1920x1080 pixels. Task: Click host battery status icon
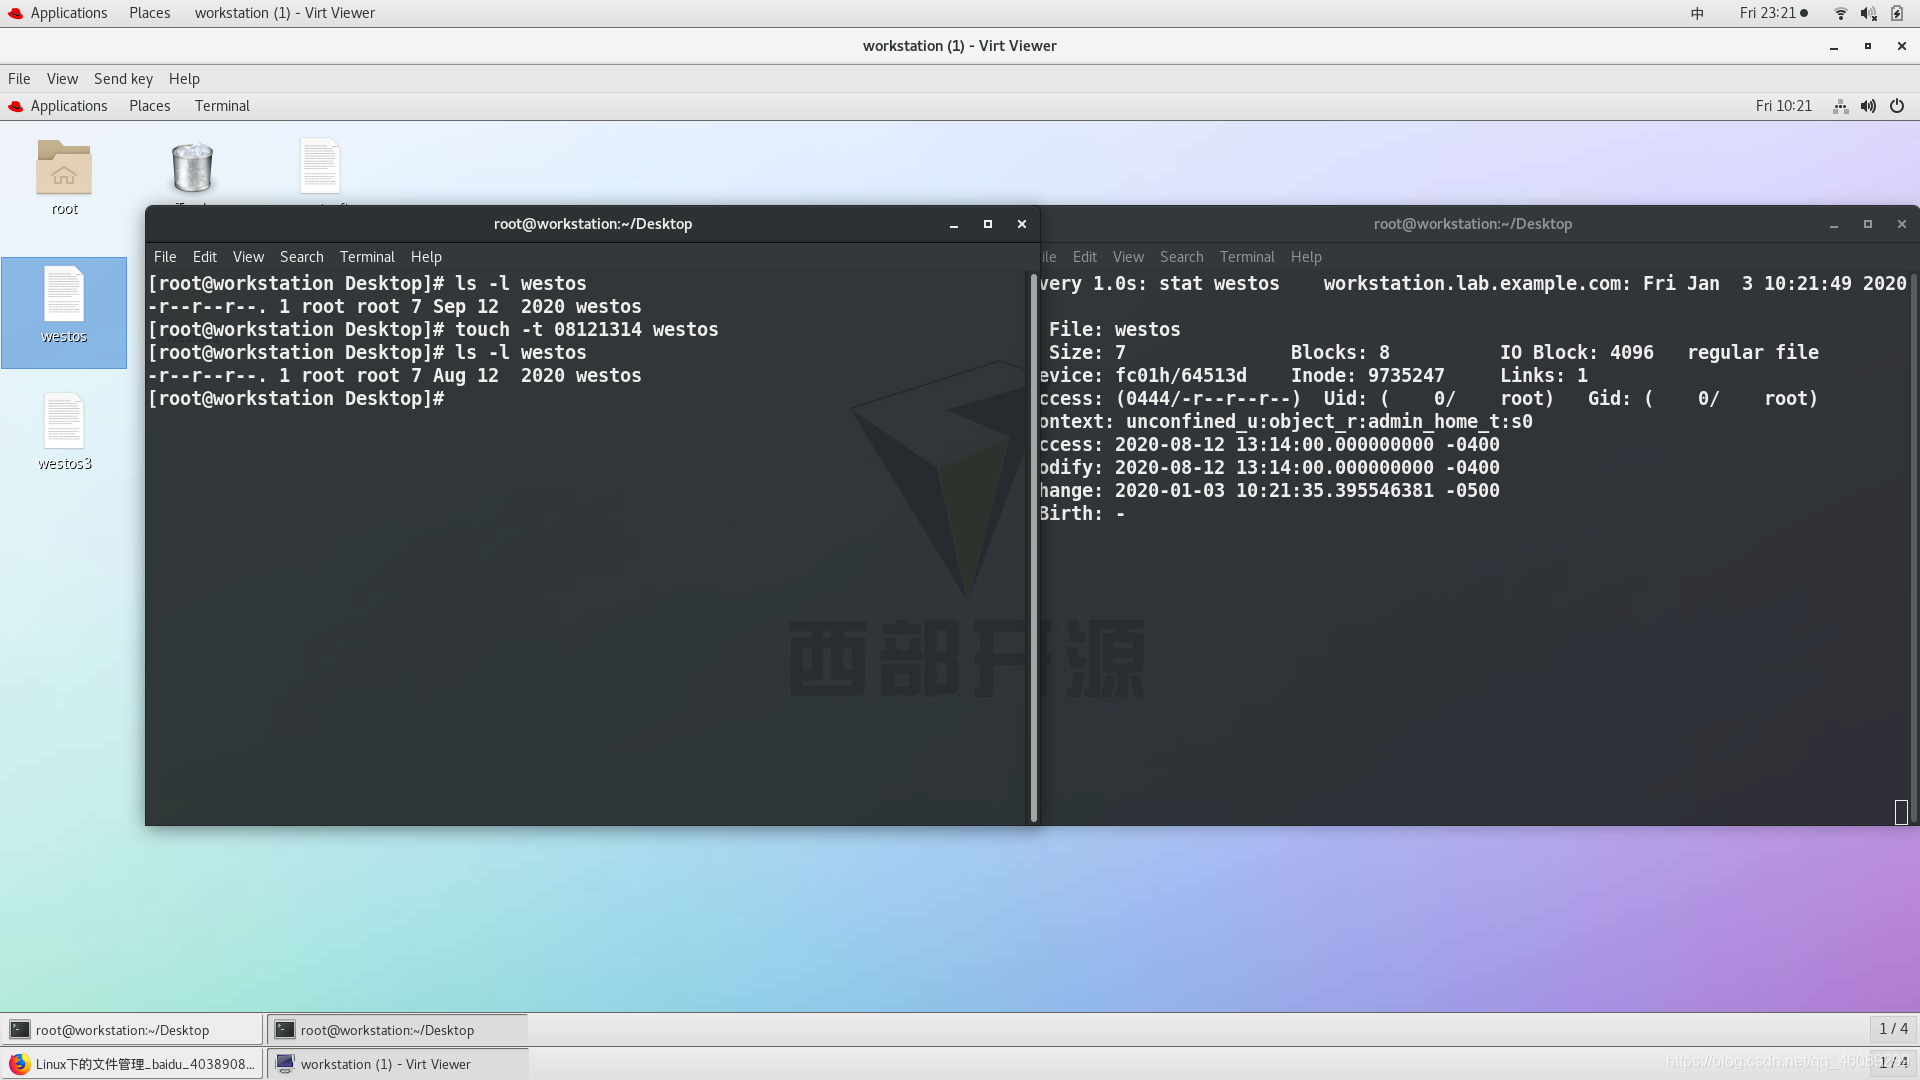(1897, 13)
